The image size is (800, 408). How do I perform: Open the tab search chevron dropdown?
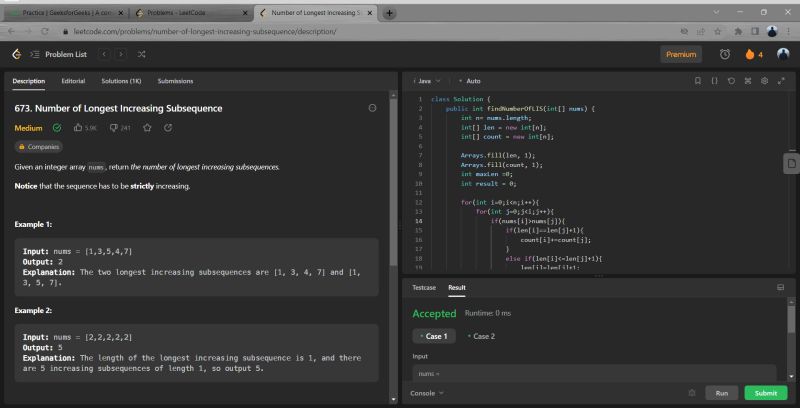point(717,12)
